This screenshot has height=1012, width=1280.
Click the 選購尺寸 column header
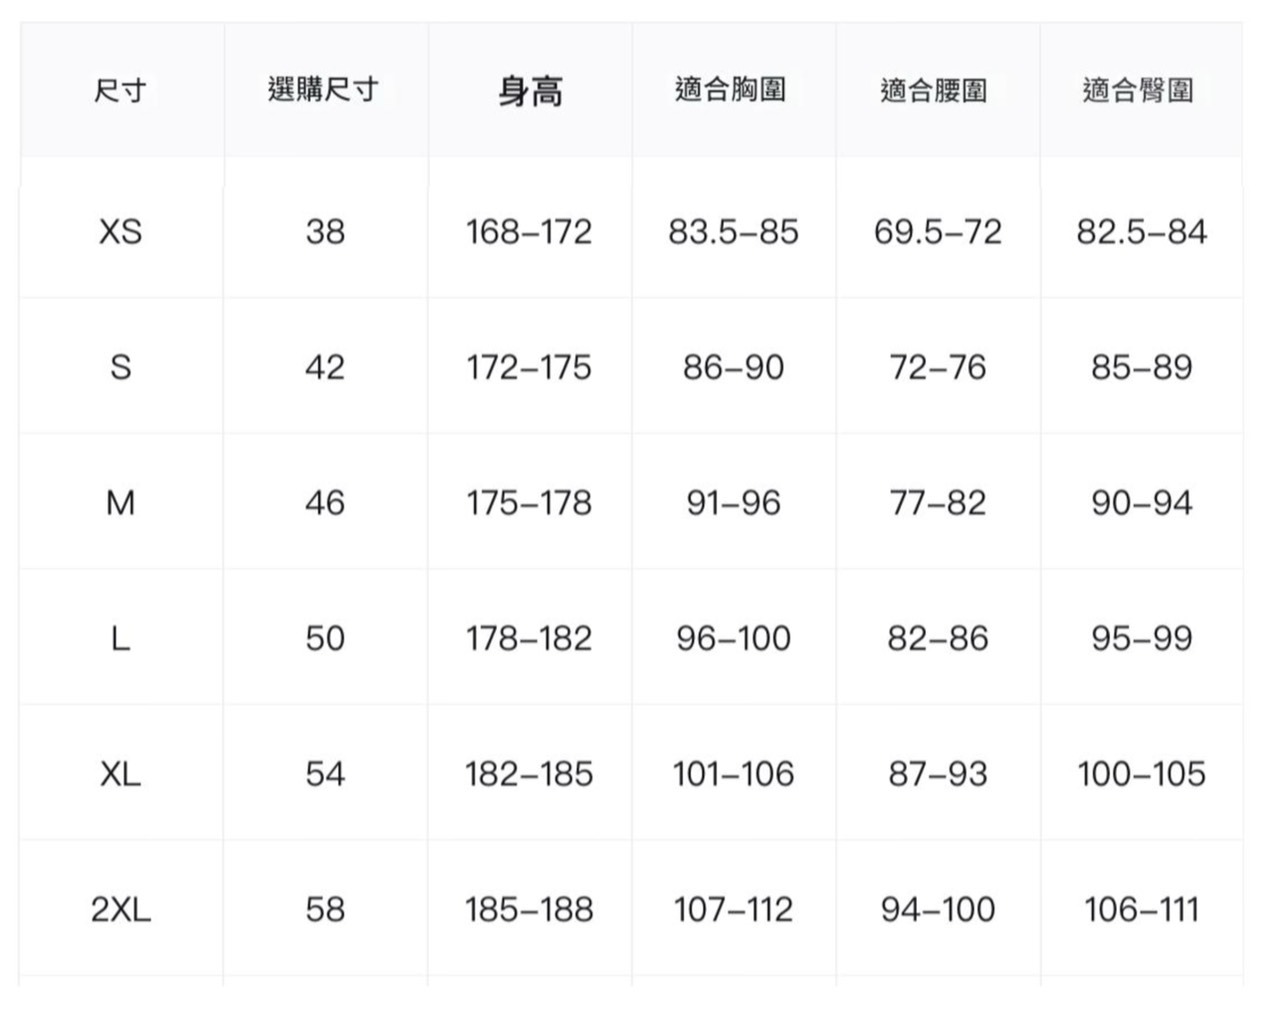click(323, 90)
